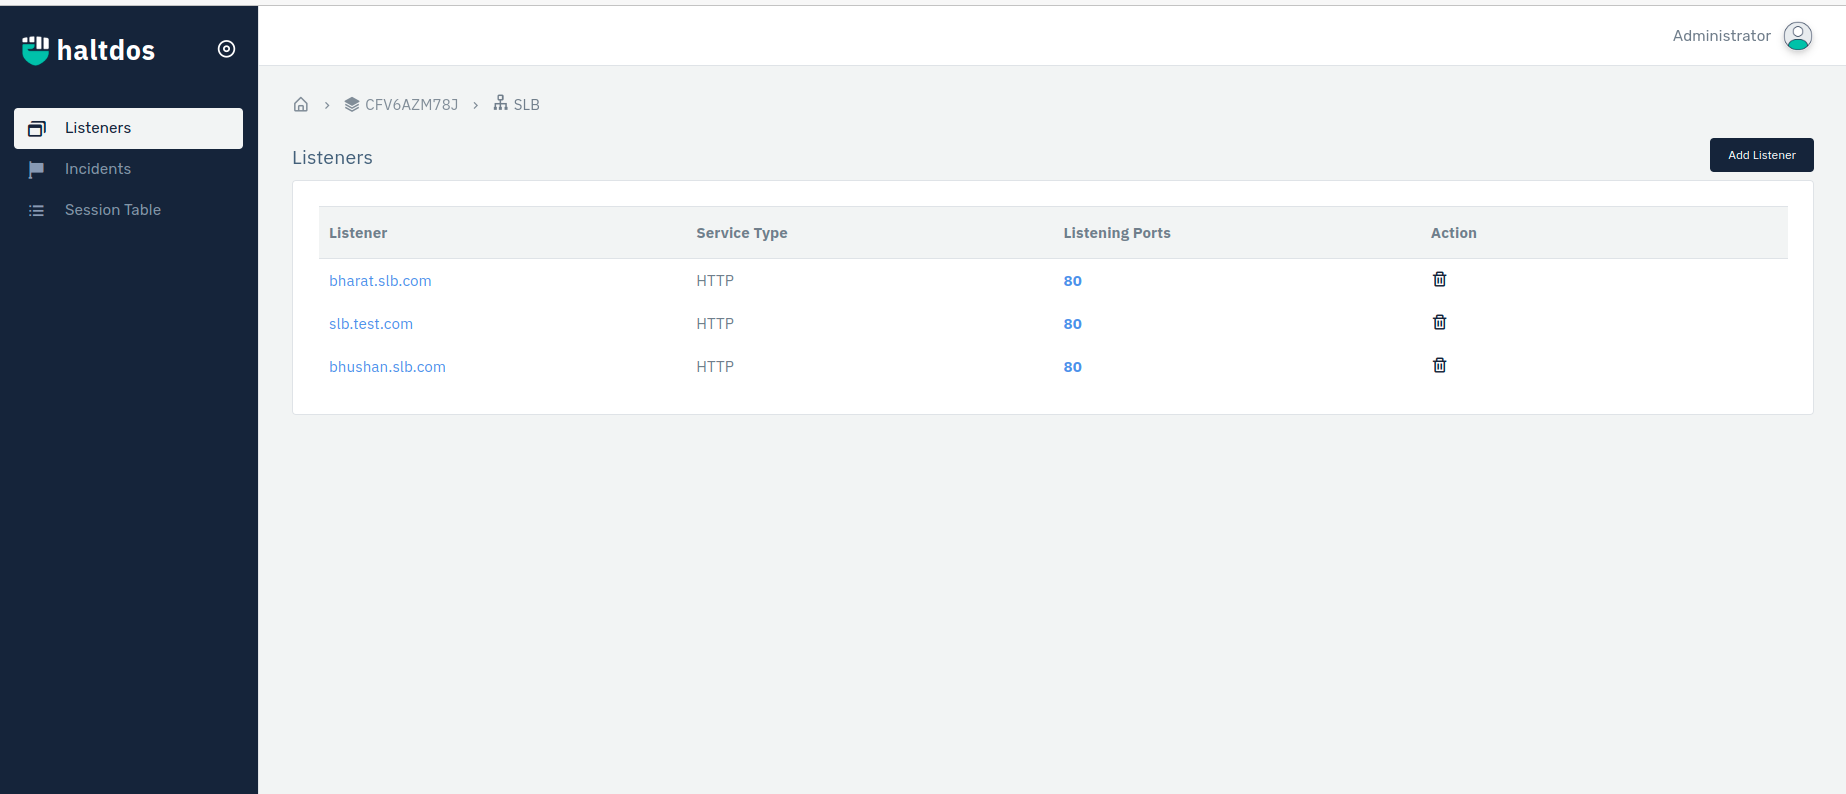Screen dimensions: 1846x794
Task: Open the Listeners sidebar item
Action: (128, 128)
